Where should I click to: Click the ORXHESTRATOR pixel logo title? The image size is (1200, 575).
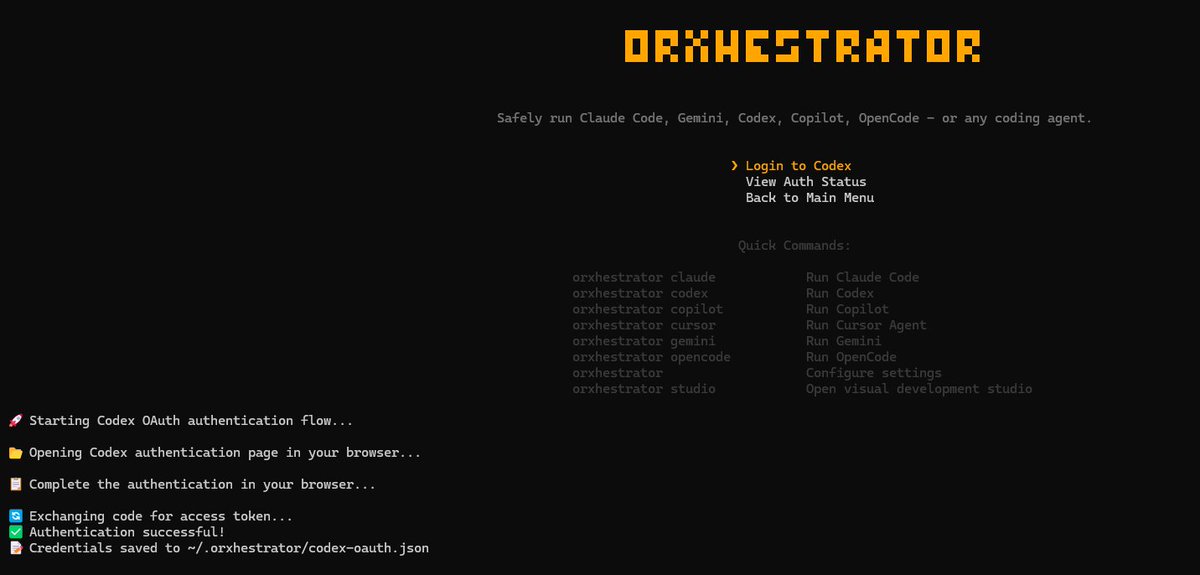802,47
